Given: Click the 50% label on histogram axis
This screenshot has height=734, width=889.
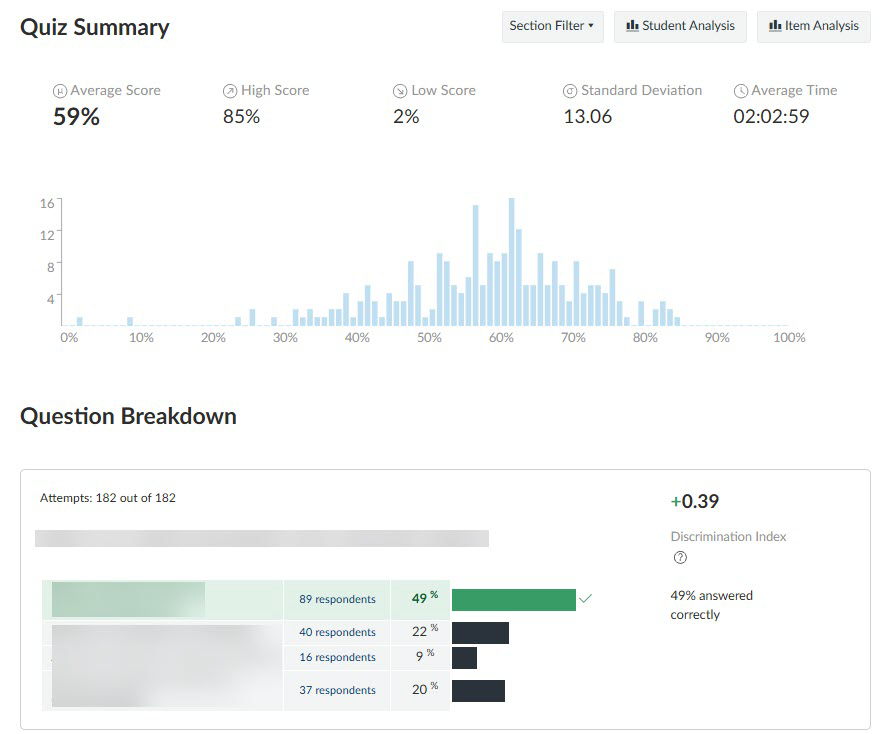Looking at the screenshot, I should (429, 338).
